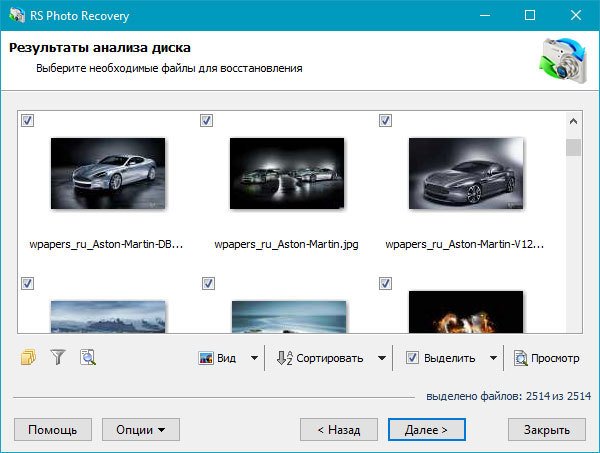The height and width of the screenshot is (453, 600).
Task: Close the window with title bar X
Action: click(576, 15)
